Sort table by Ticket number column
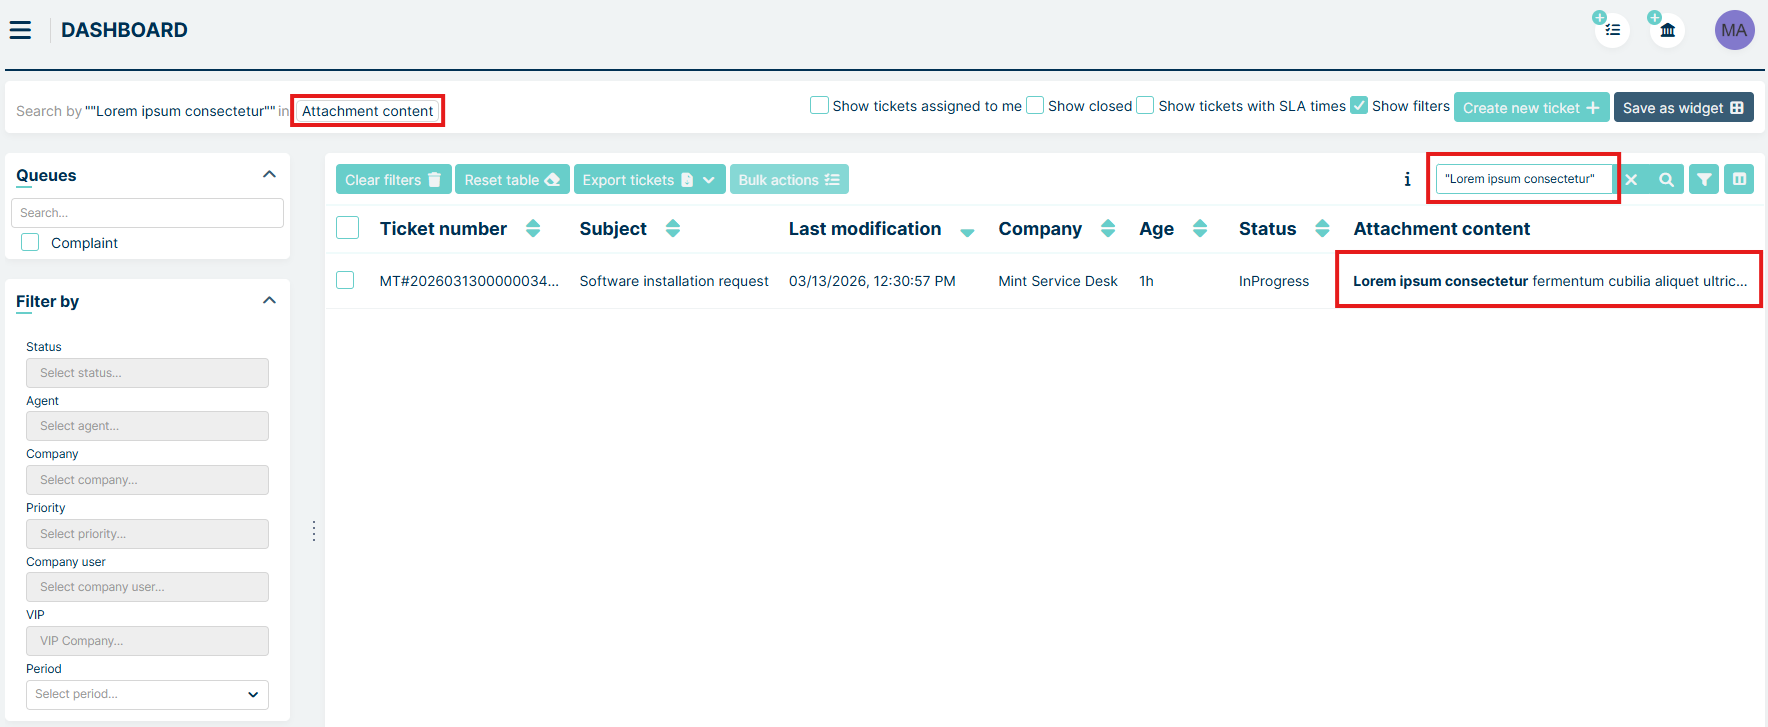1768x727 pixels. point(533,229)
